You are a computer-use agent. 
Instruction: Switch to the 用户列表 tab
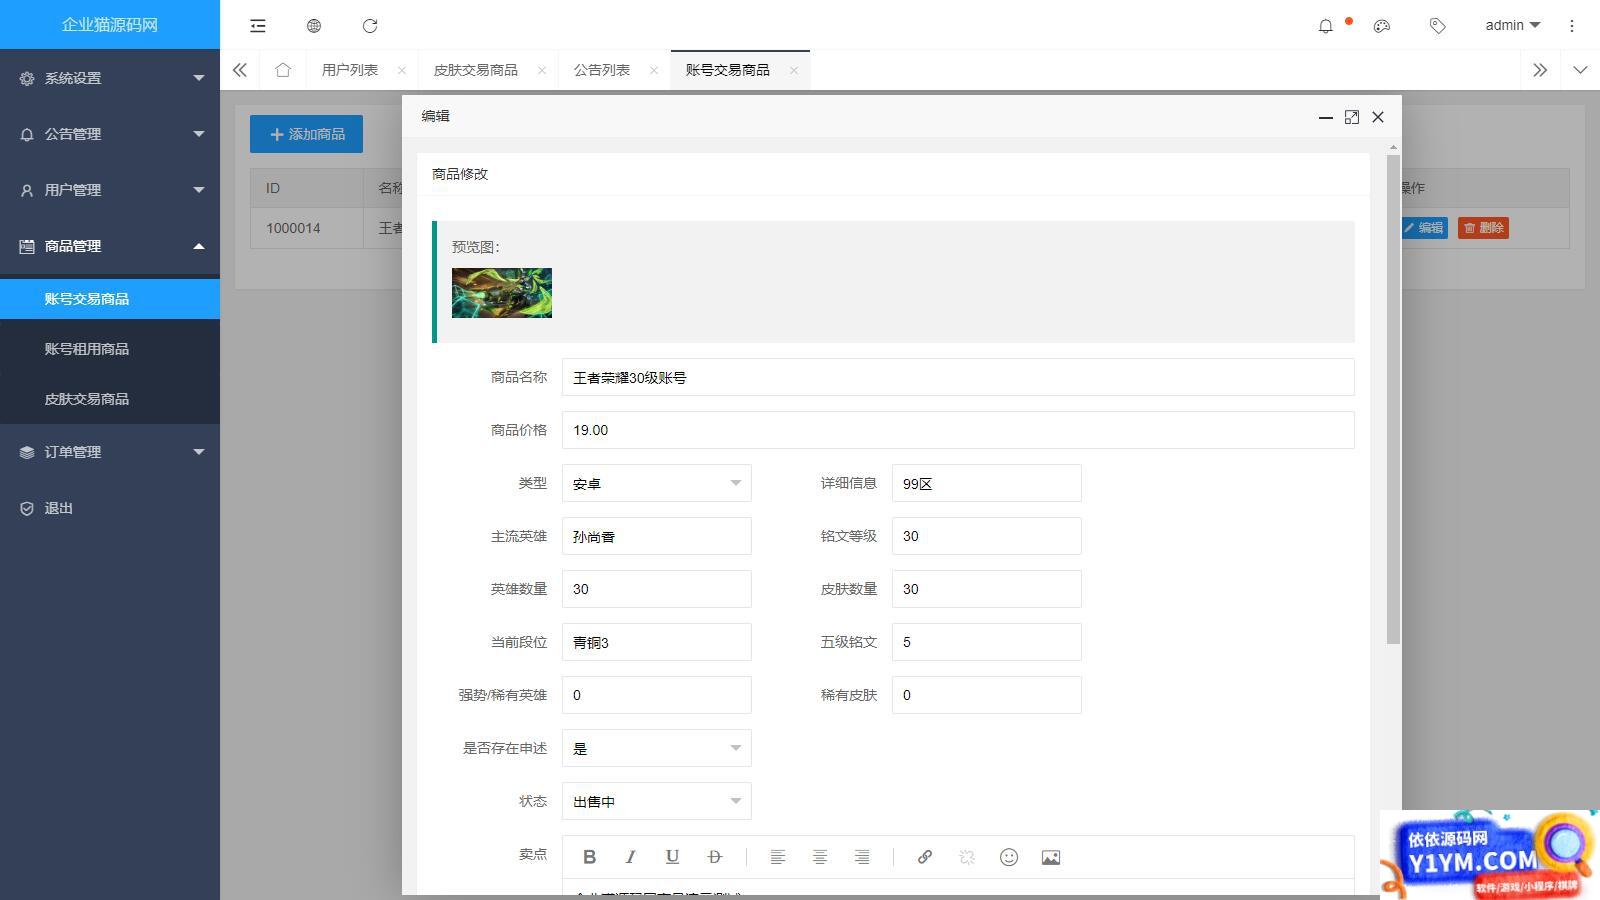(x=350, y=70)
